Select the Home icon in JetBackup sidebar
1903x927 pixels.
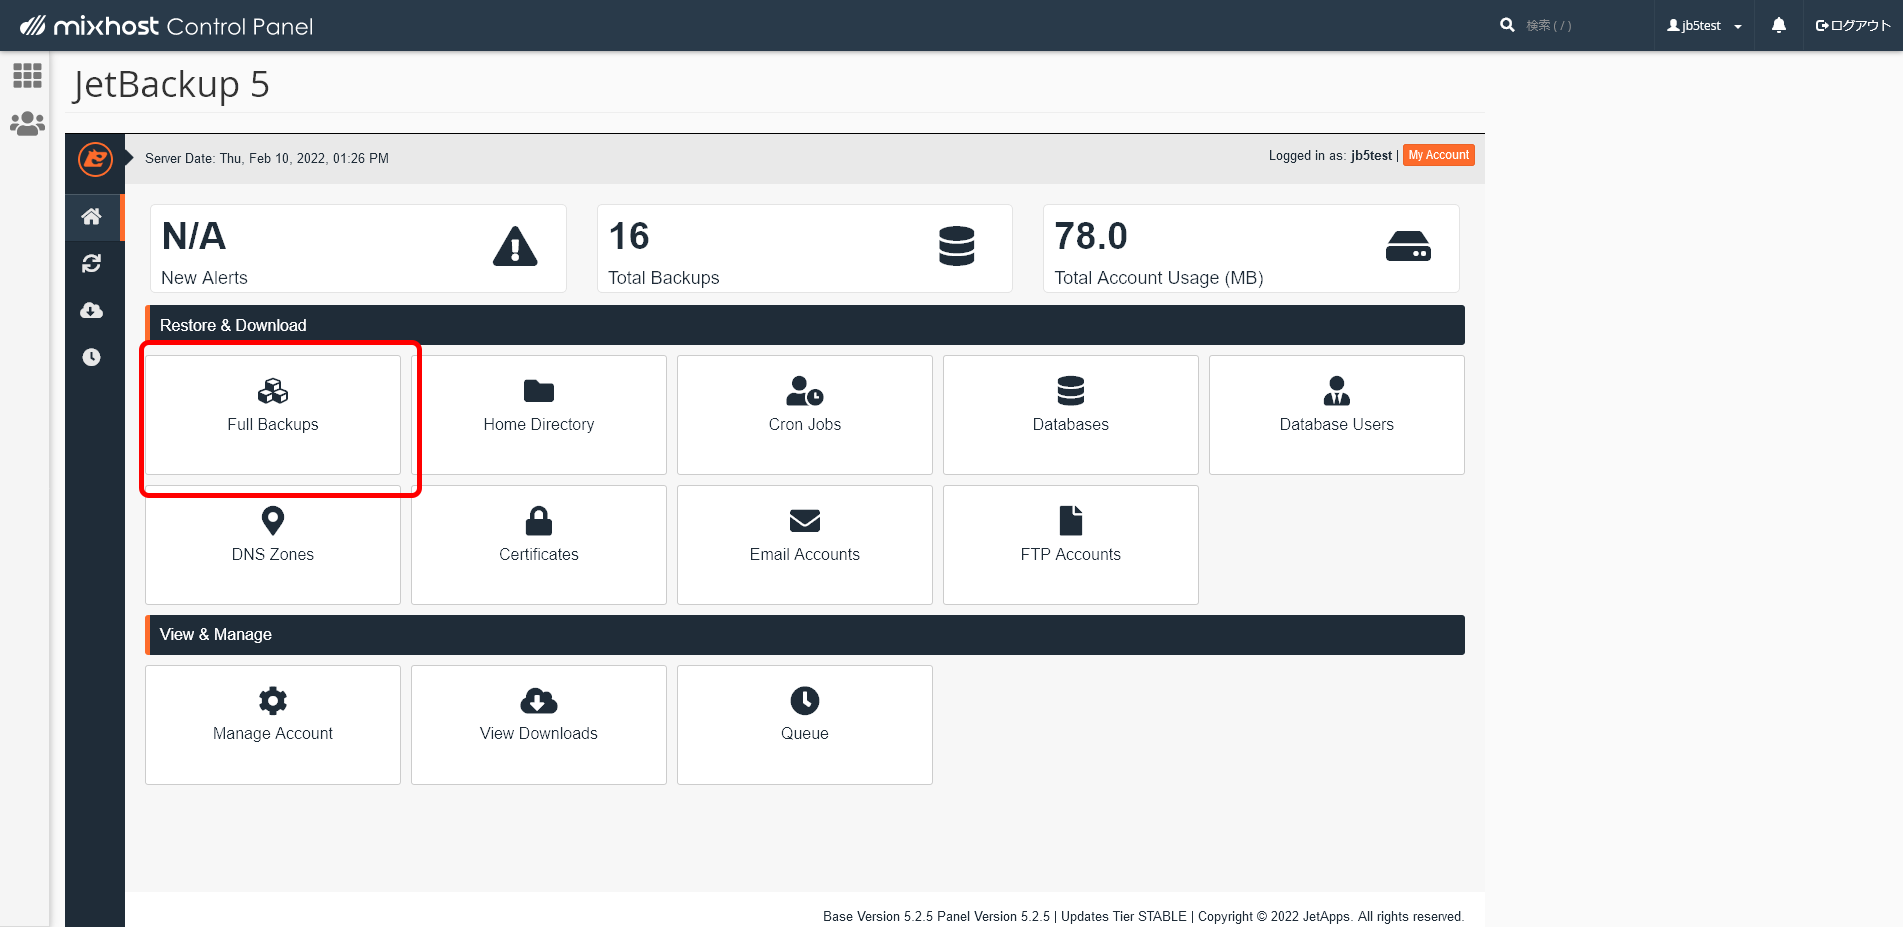92,217
